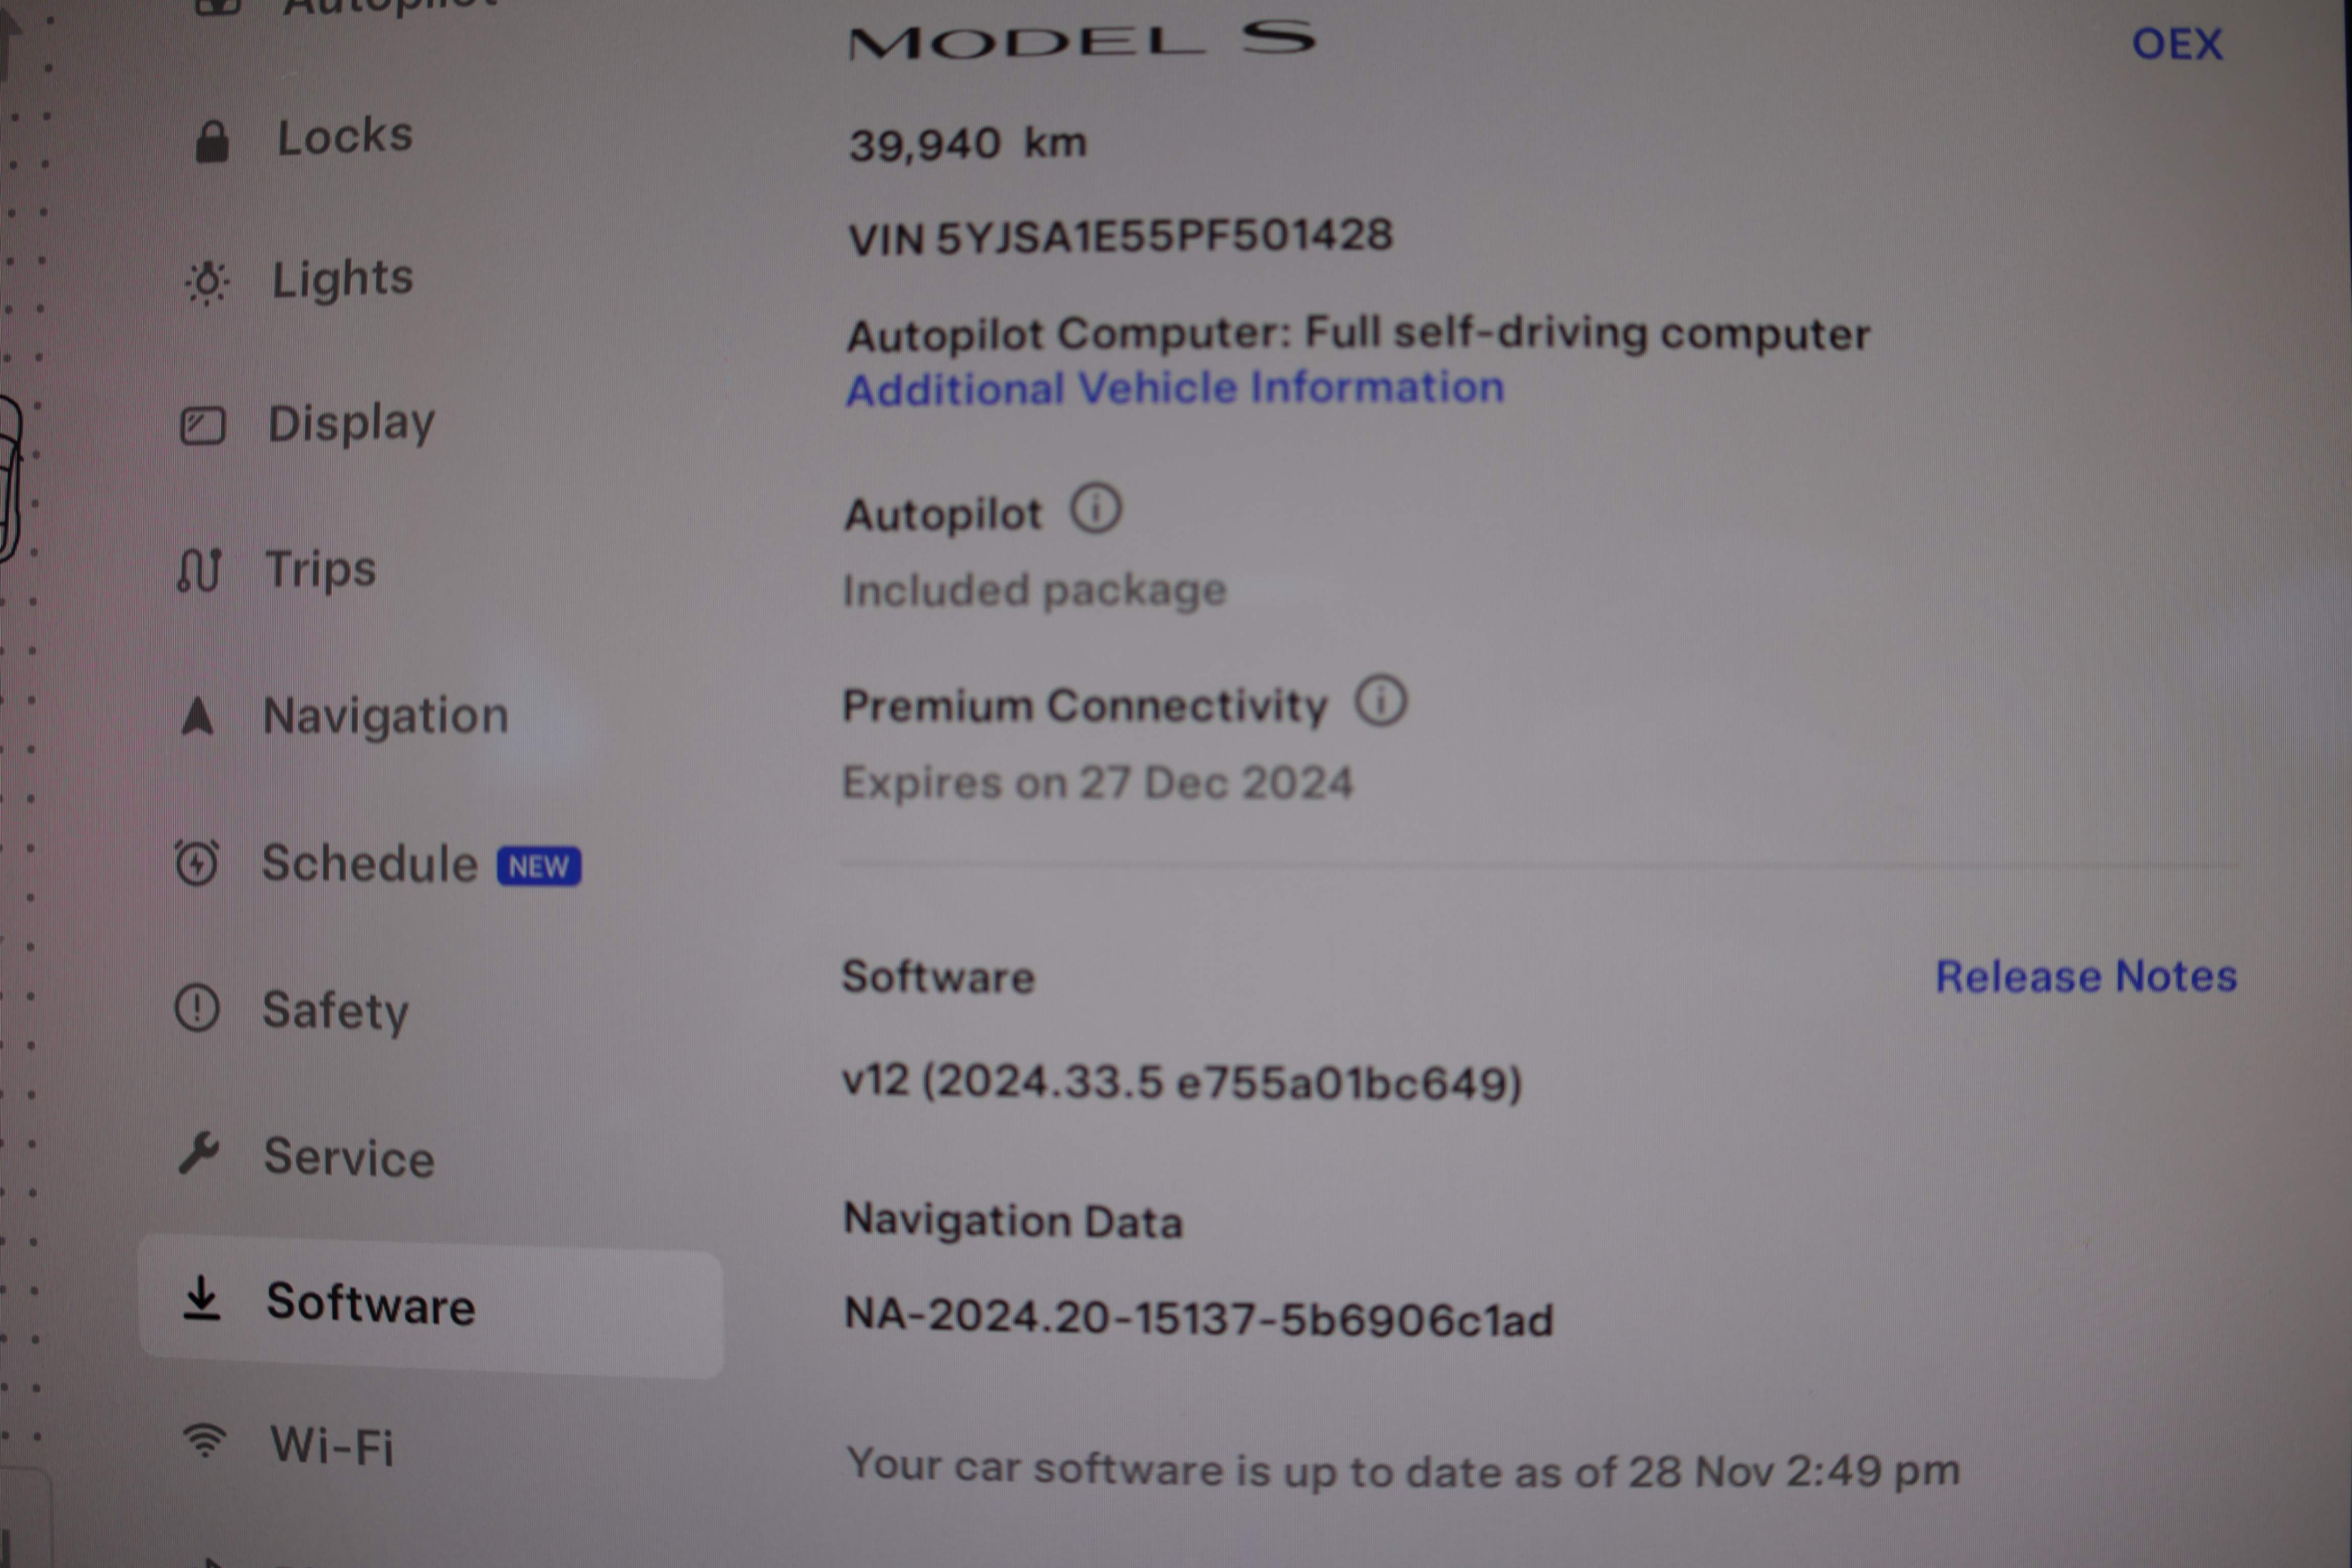Viewport: 2352px width, 1568px height.
Task: Tap the Navigation arrow icon
Action: tap(197, 716)
